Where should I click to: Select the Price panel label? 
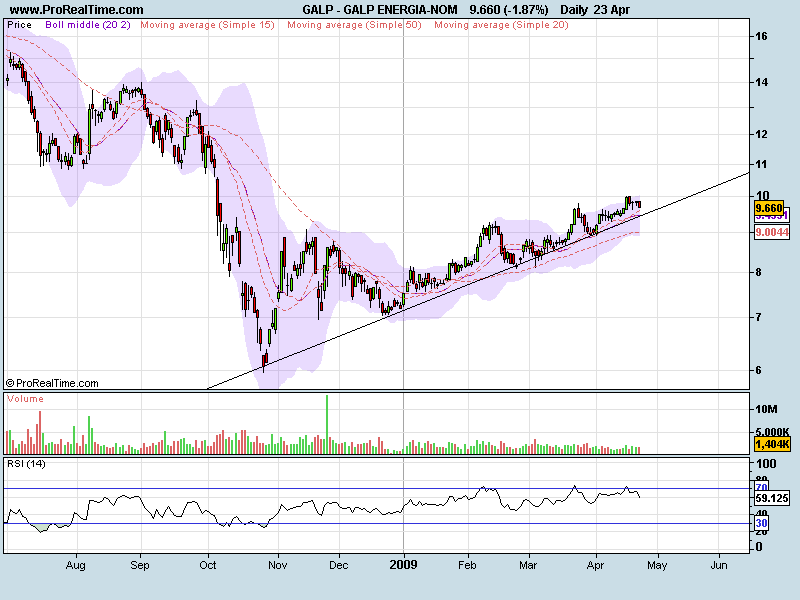click(x=19, y=25)
